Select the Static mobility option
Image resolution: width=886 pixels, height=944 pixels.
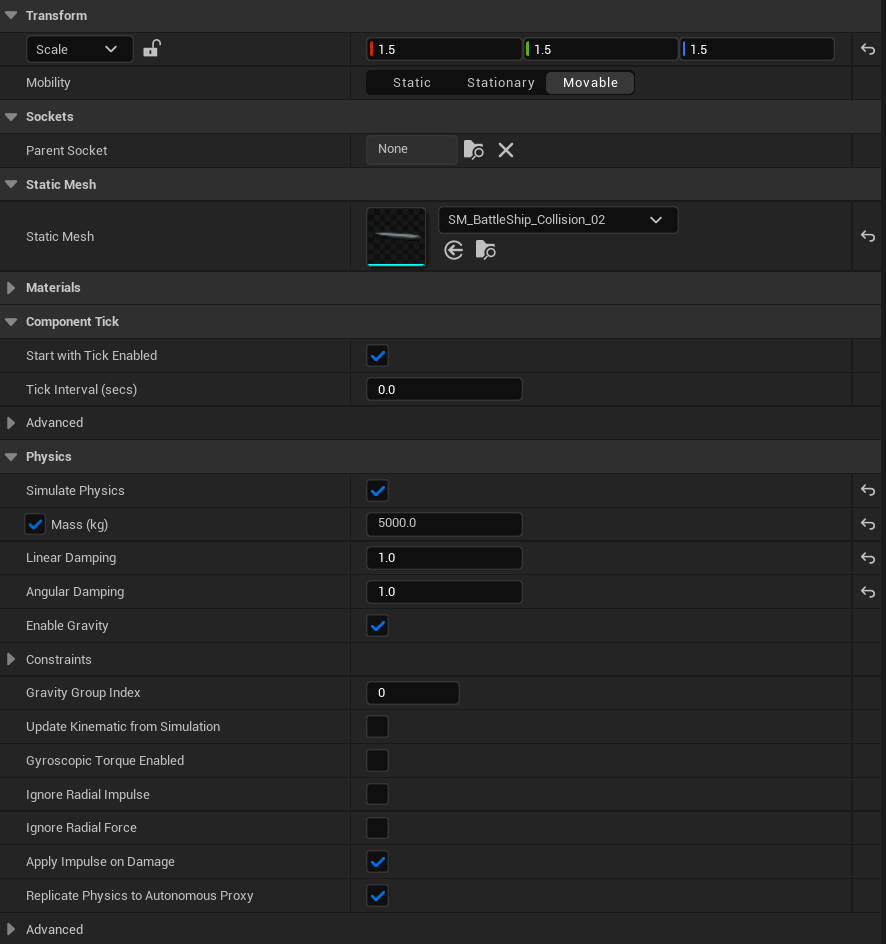click(x=411, y=82)
